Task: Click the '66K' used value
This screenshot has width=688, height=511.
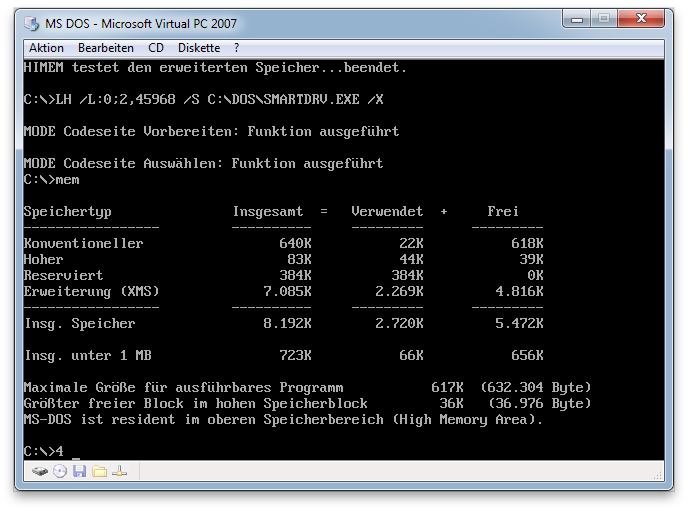Action: pos(411,356)
